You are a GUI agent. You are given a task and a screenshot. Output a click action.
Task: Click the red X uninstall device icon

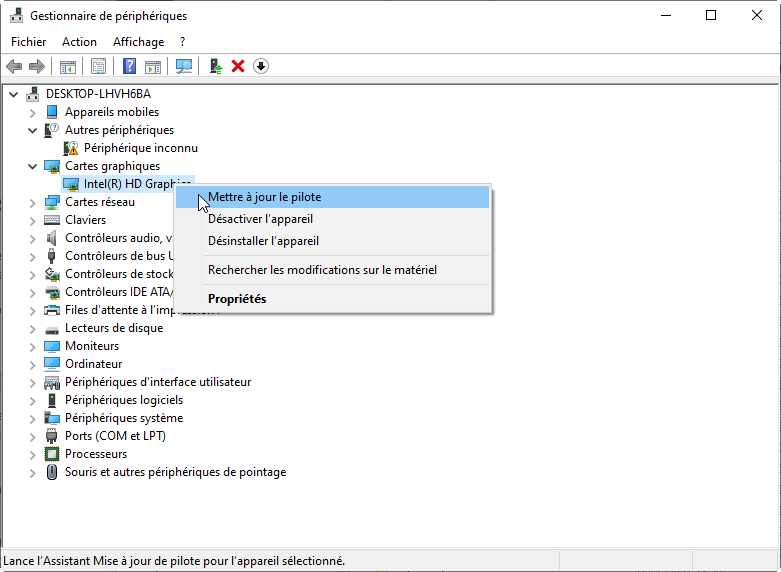[238, 66]
